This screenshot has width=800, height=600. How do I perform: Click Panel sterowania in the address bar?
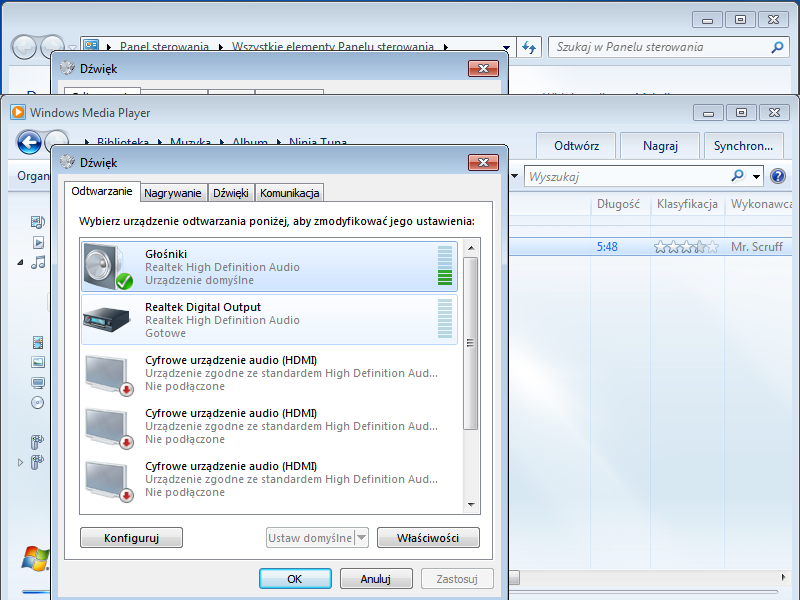click(x=164, y=47)
